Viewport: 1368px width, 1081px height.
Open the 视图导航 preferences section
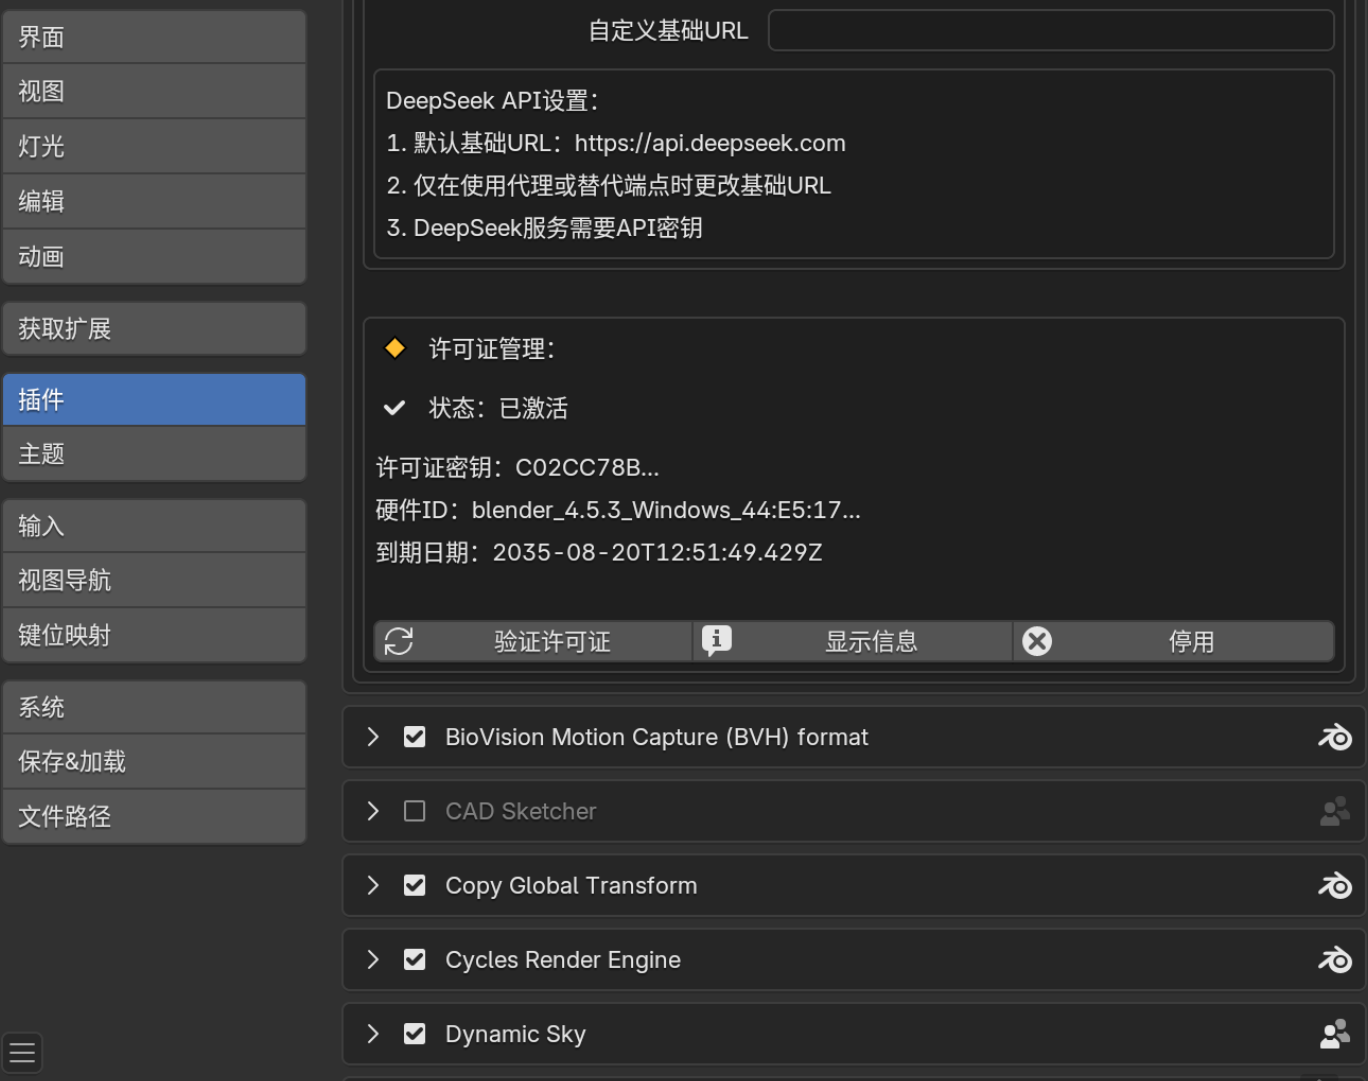tap(154, 580)
